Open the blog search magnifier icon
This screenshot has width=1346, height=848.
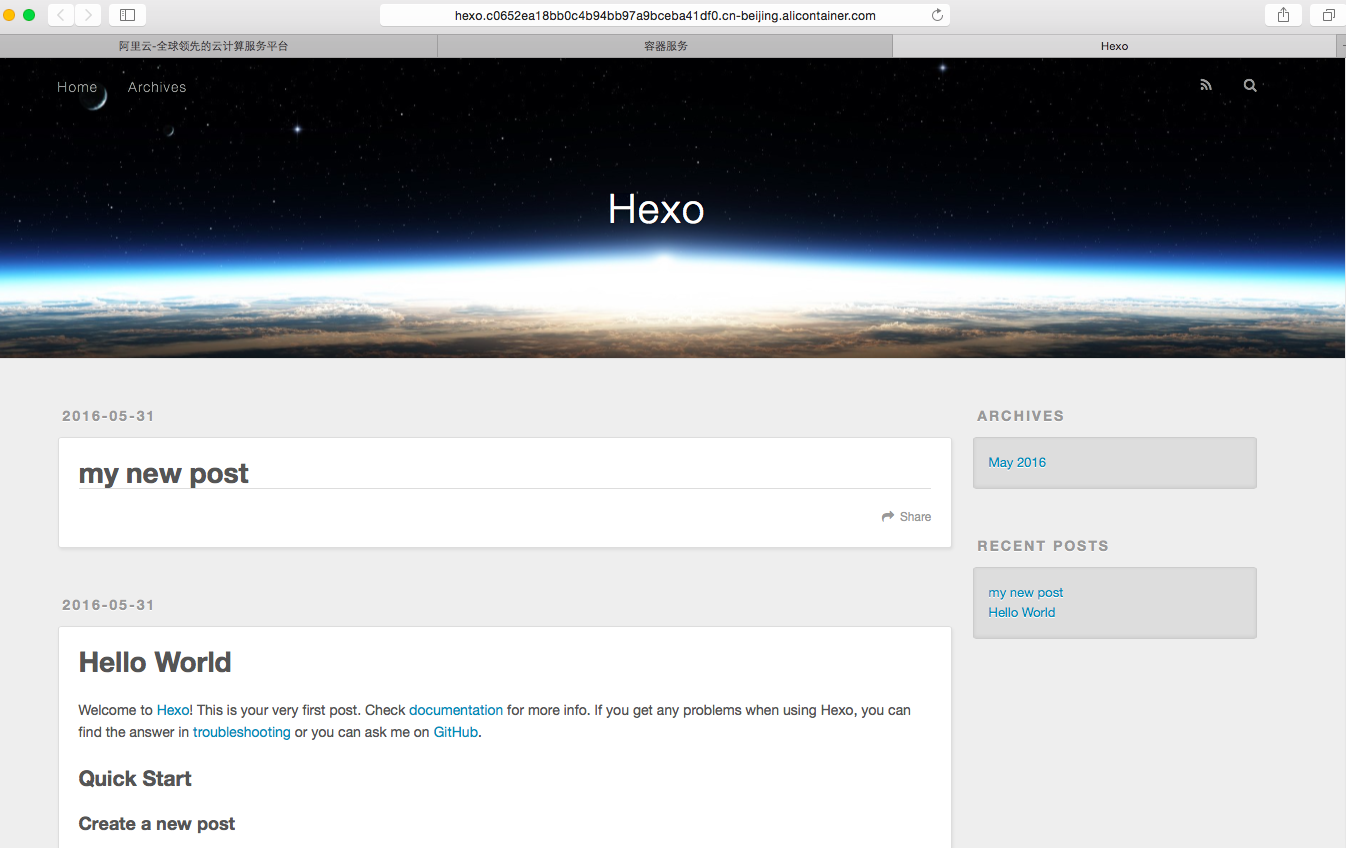pyautogui.click(x=1250, y=86)
